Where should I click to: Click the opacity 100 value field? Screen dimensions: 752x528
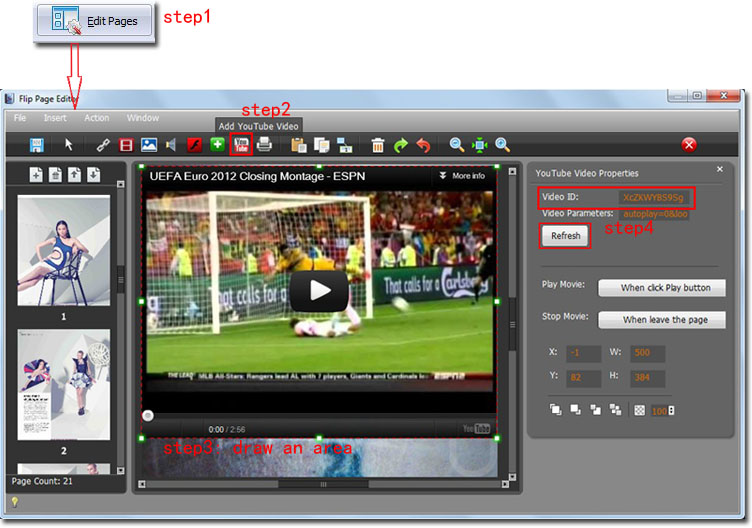pos(659,411)
